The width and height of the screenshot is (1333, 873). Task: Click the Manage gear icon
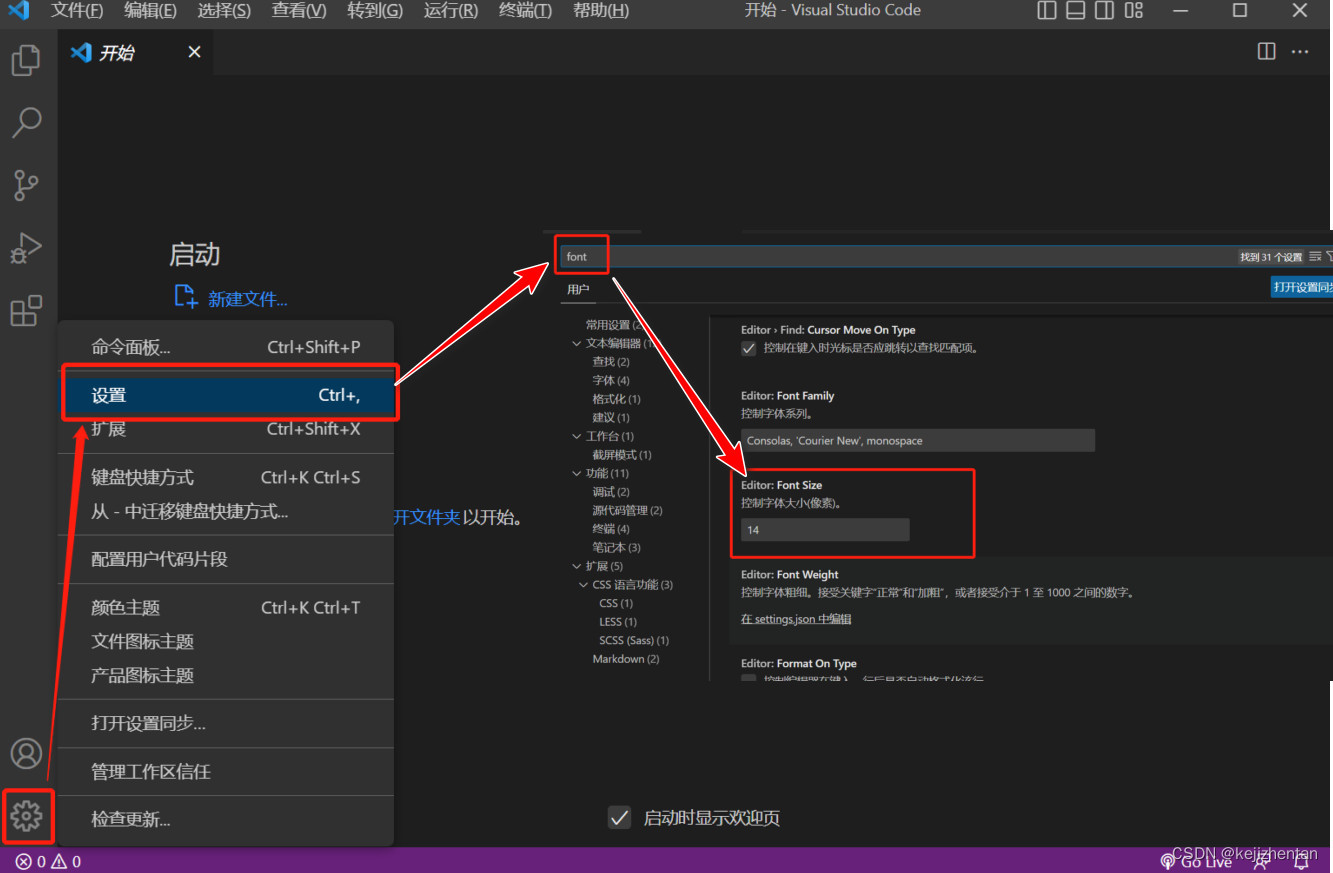26,816
